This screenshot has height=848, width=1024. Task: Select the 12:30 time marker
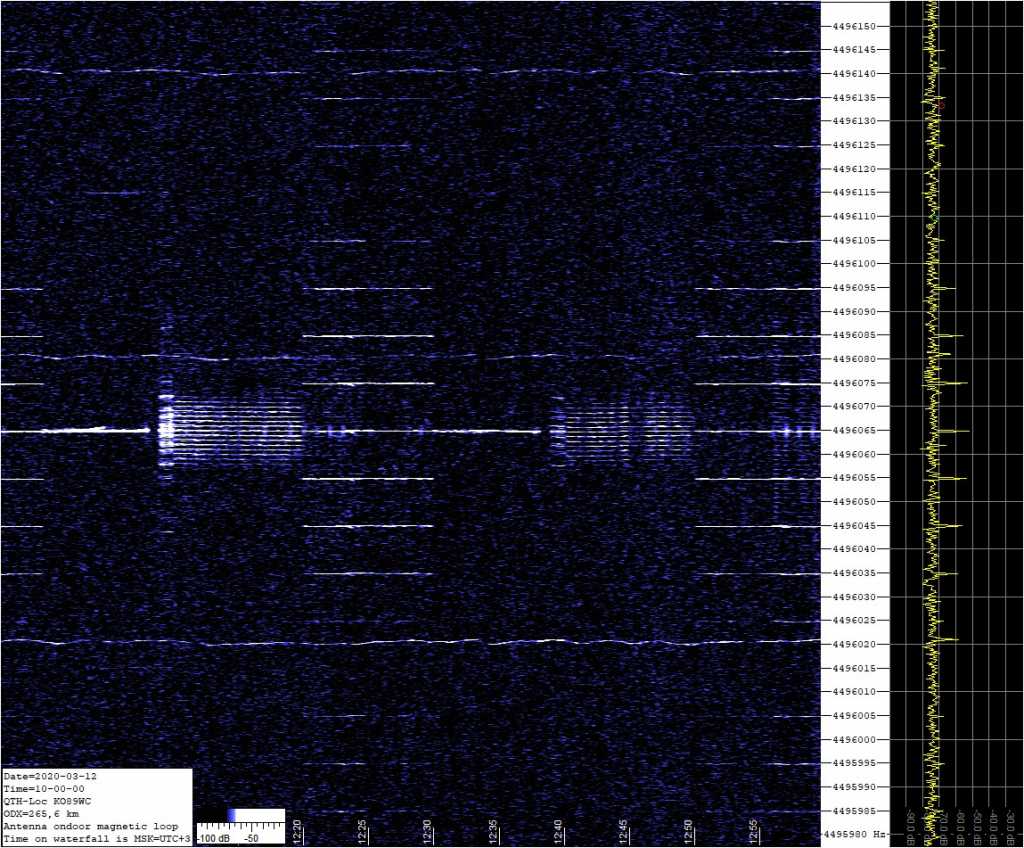click(x=428, y=831)
